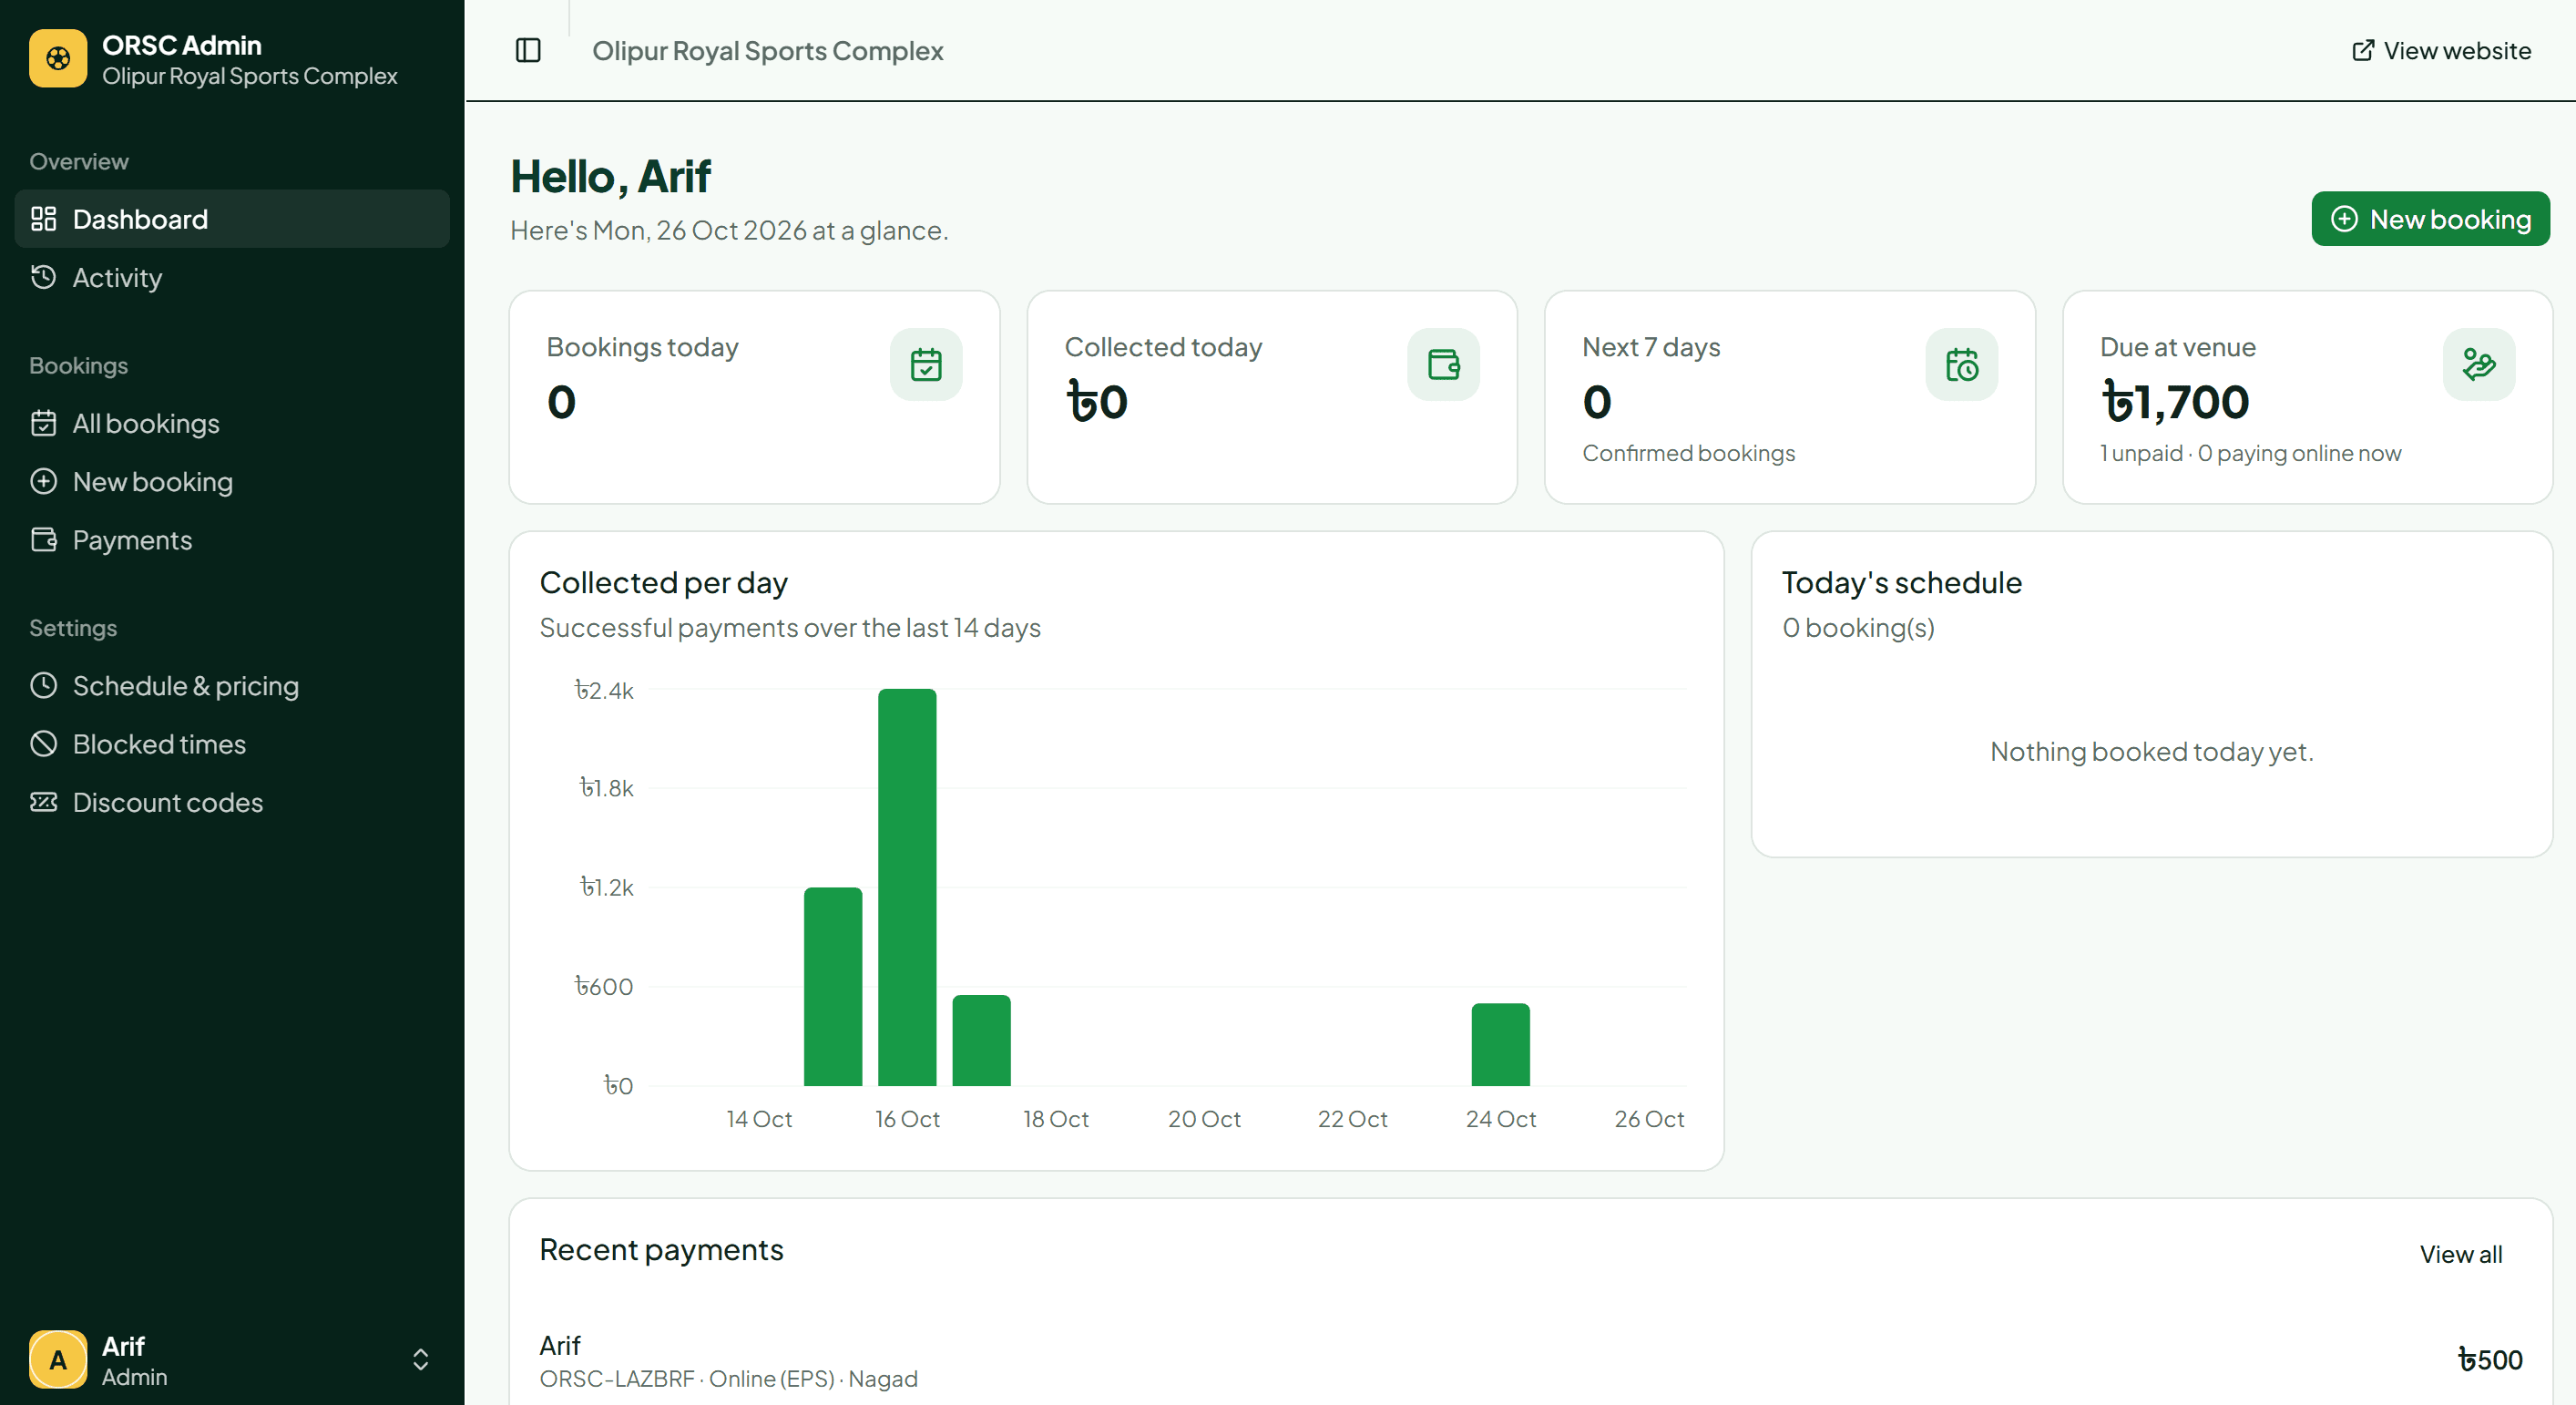The width and height of the screenshot is (2576, 1405).
Task: Click the All bookings calendar icon
Action: 43,423
